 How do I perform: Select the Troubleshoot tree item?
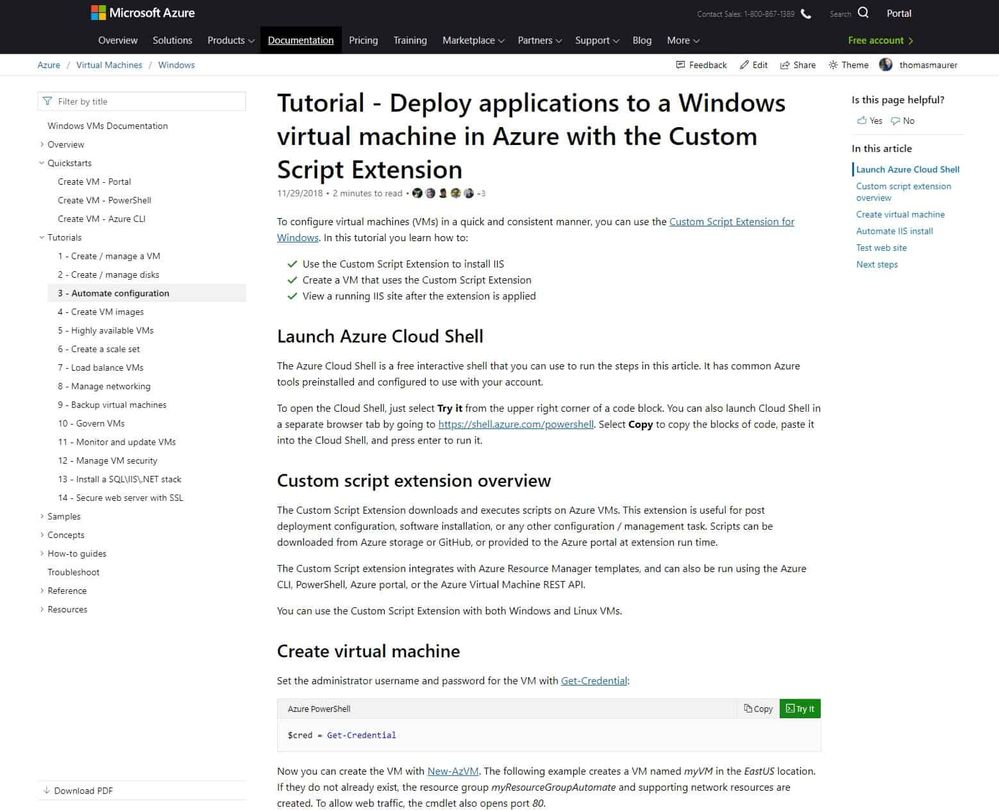73,572
